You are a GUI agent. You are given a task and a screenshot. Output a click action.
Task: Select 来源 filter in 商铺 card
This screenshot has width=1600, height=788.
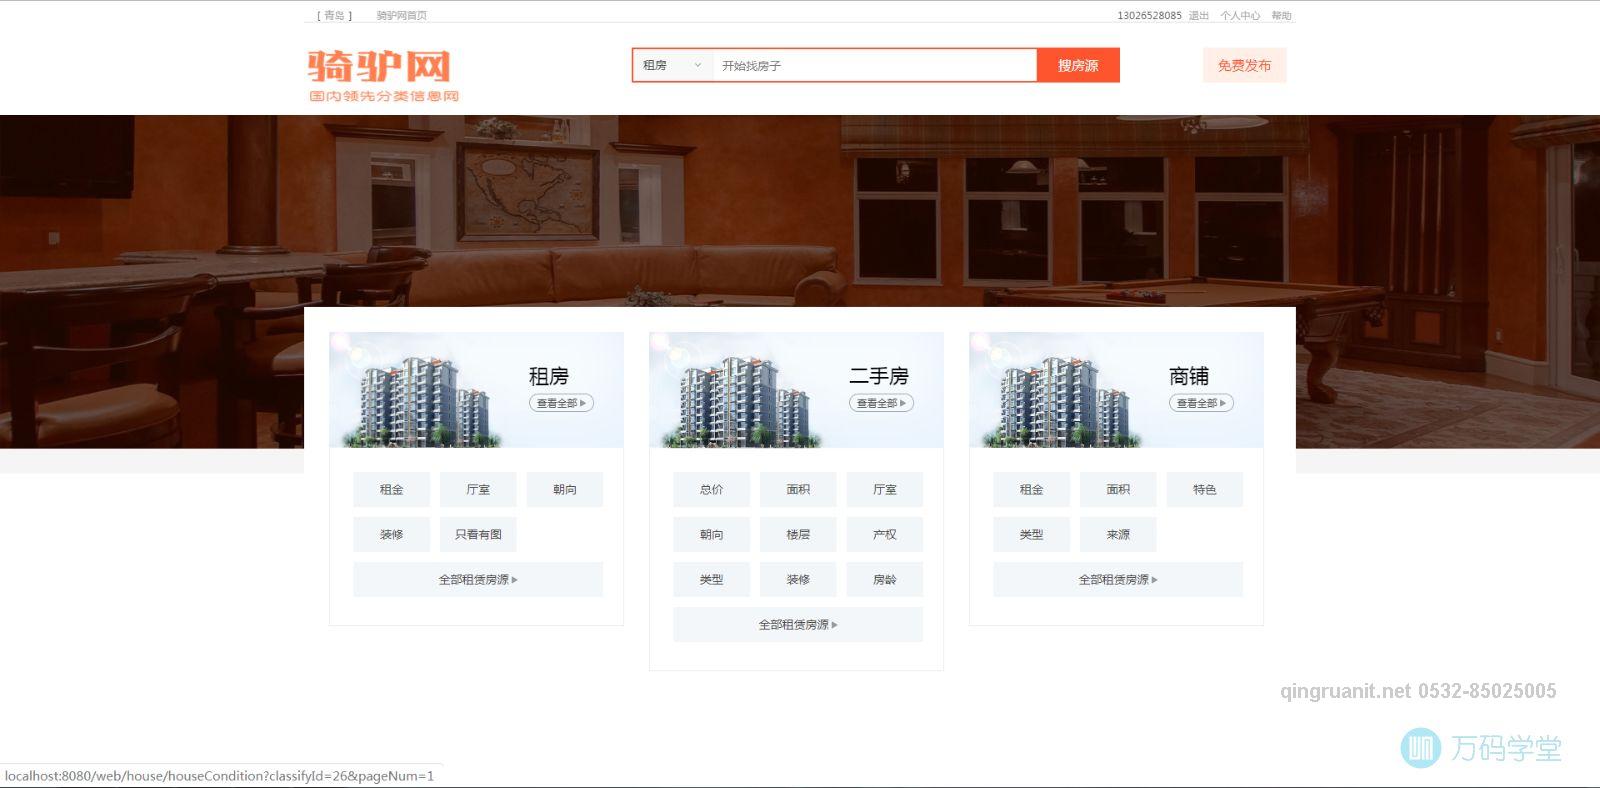click(1118, 534)
